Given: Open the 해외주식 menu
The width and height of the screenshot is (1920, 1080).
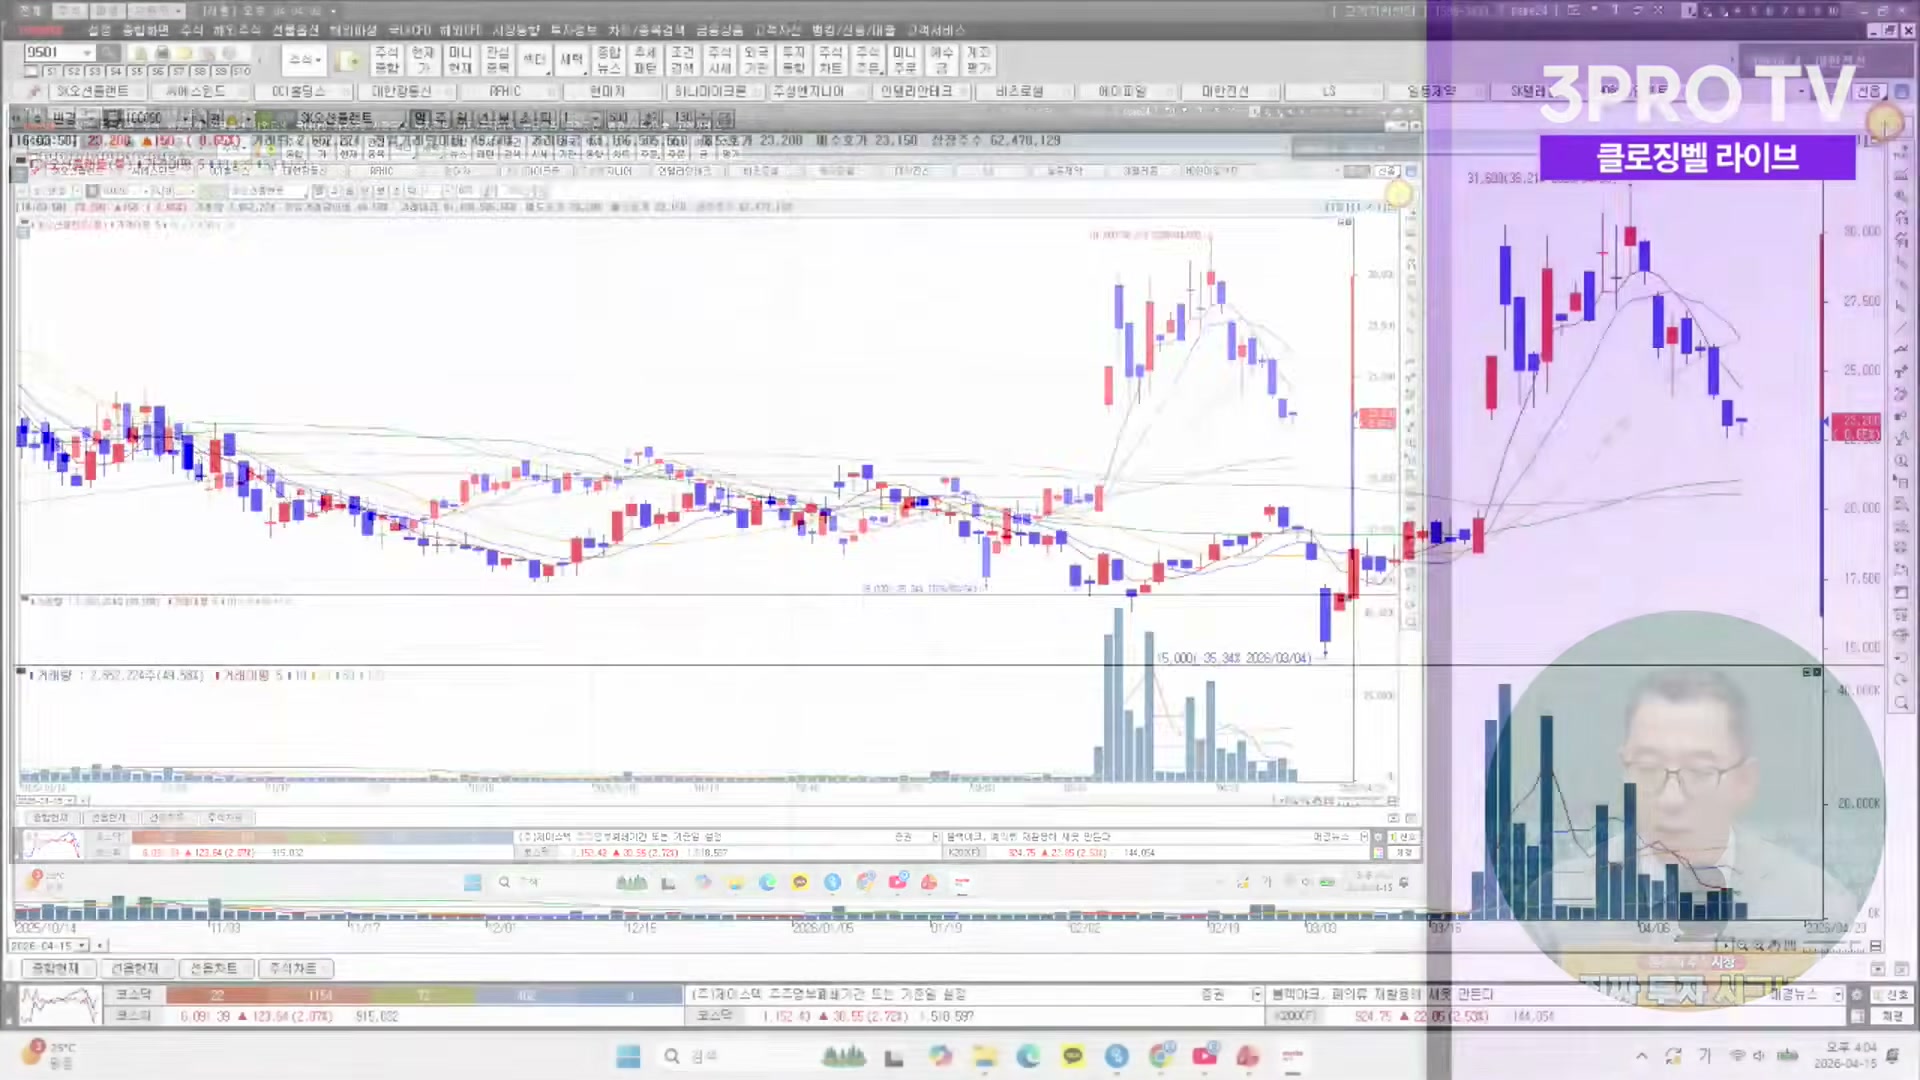Looking at the screenshot, I should [238, 30].
